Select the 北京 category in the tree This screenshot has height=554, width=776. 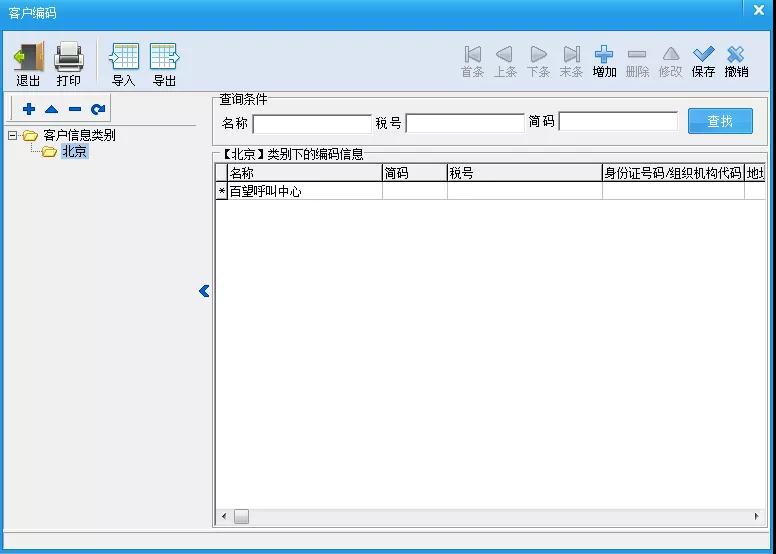(x=75, y=151)
